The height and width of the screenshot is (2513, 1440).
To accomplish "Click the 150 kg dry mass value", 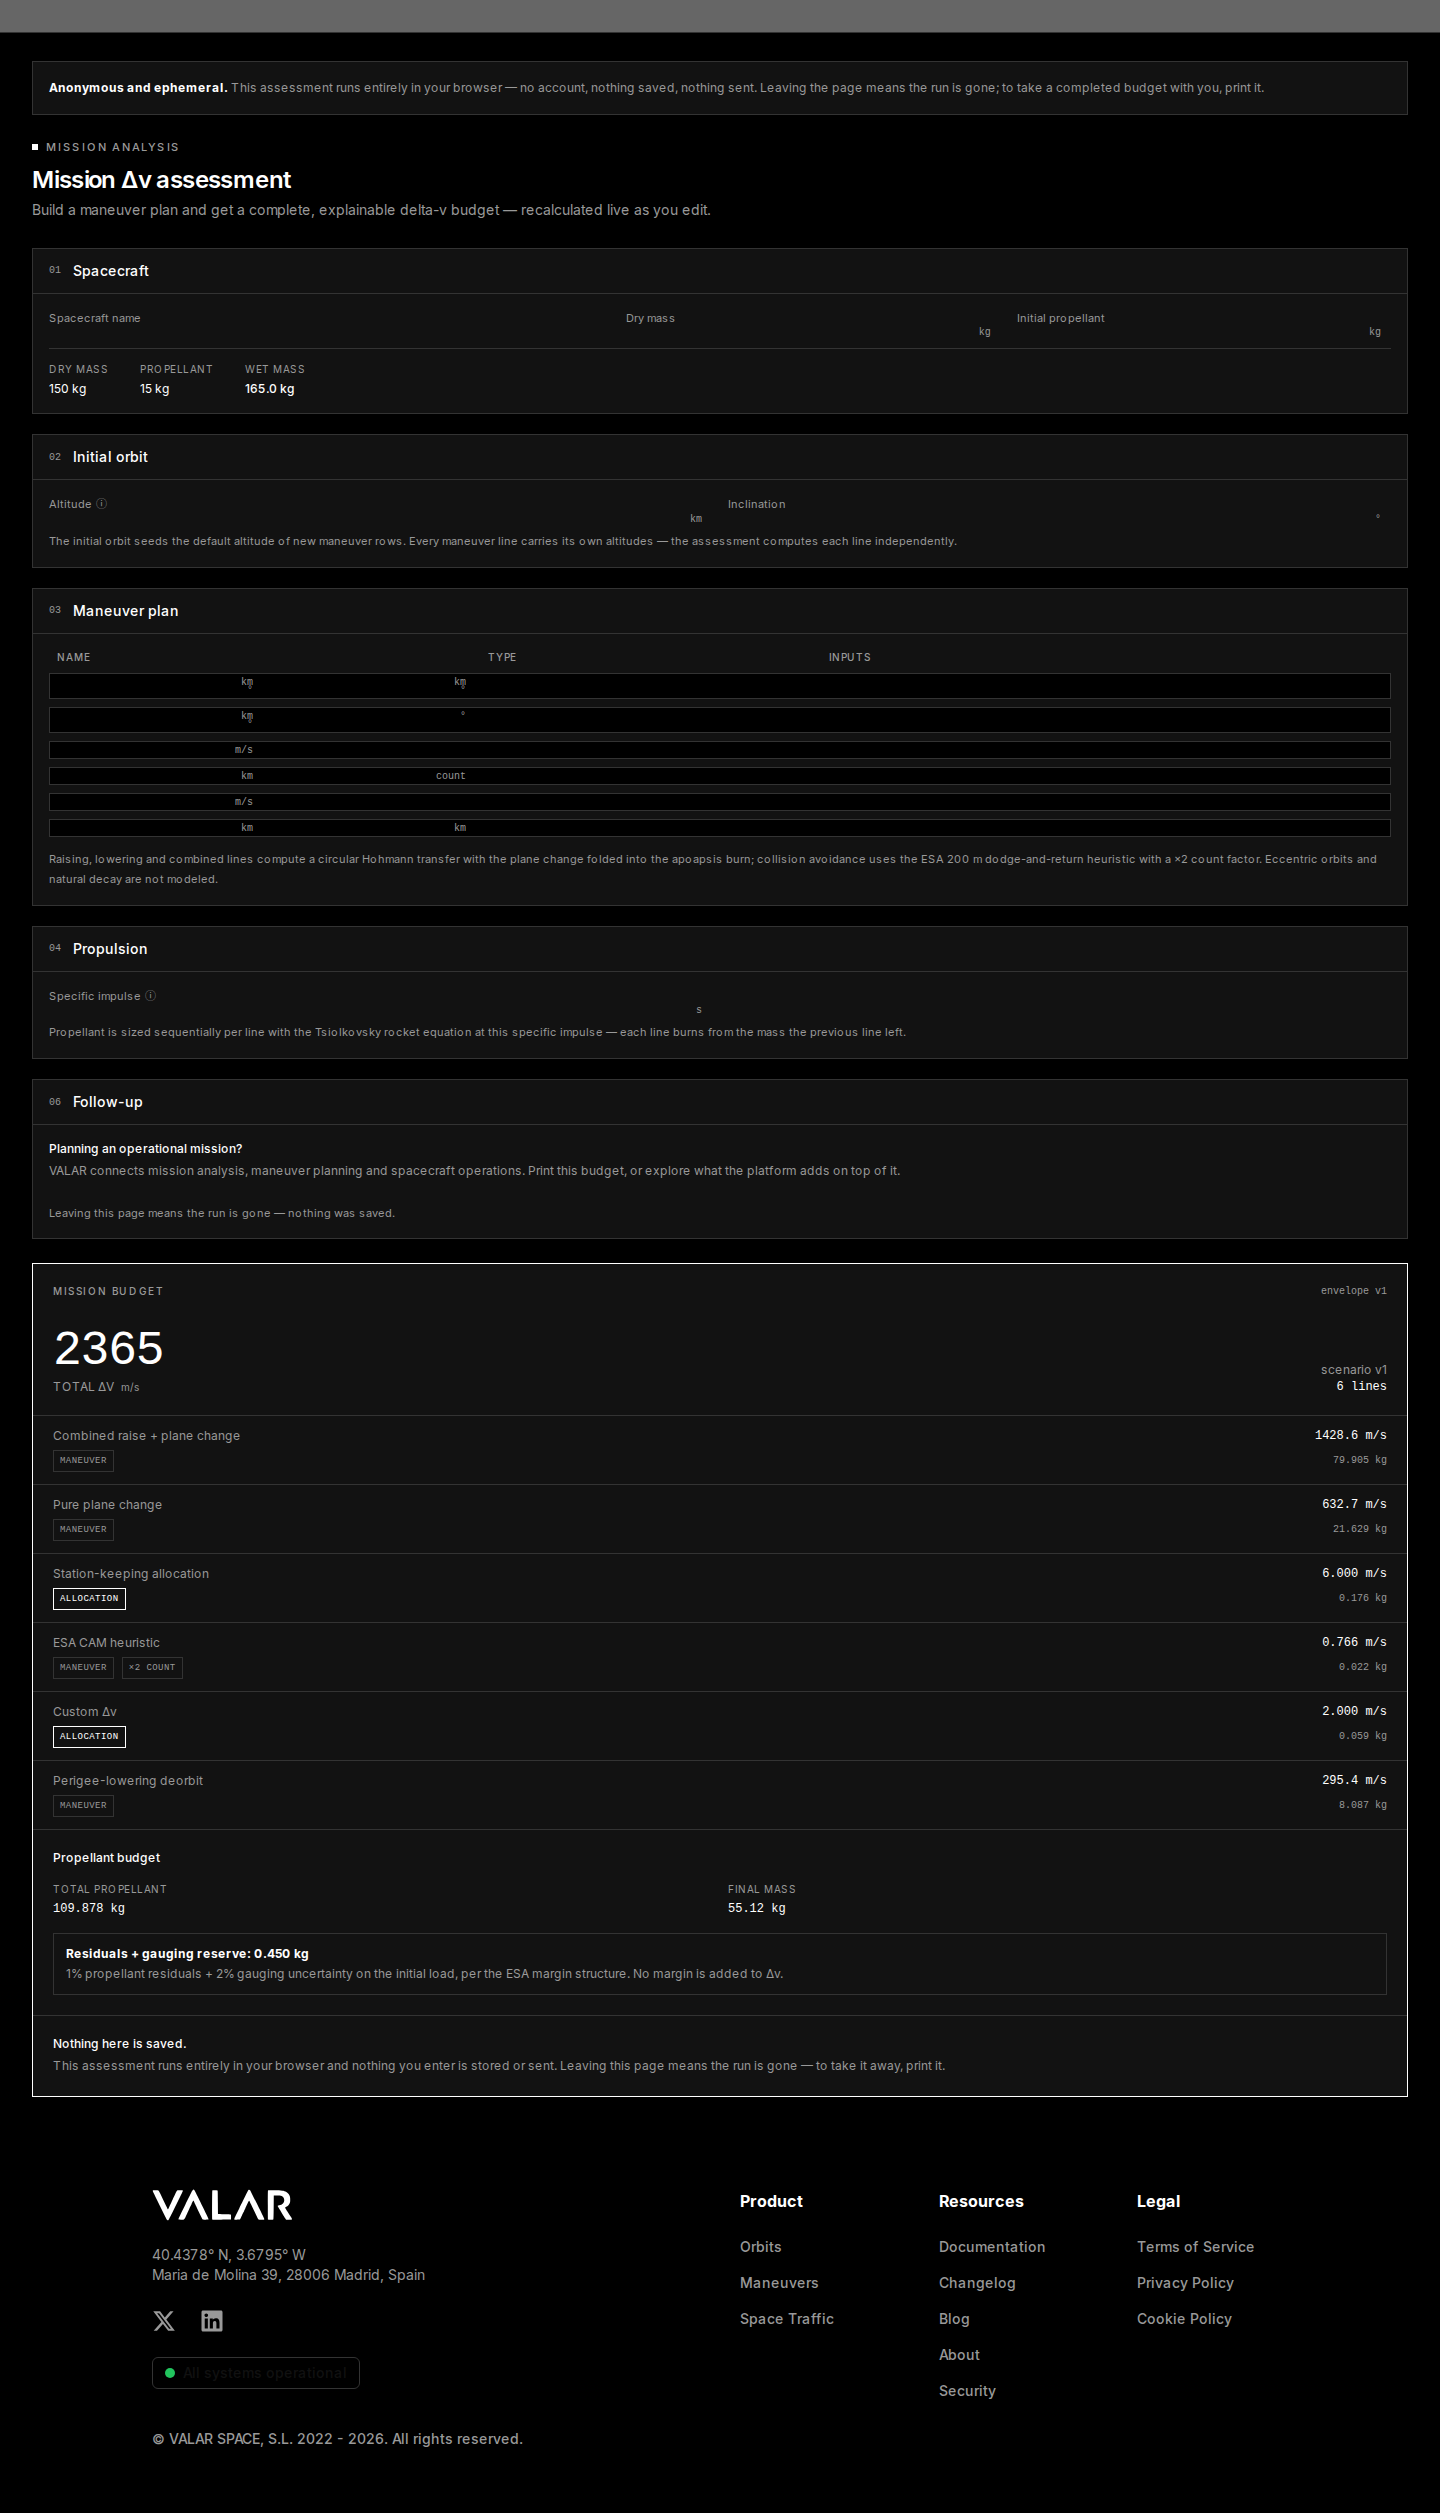I will 68,389.
